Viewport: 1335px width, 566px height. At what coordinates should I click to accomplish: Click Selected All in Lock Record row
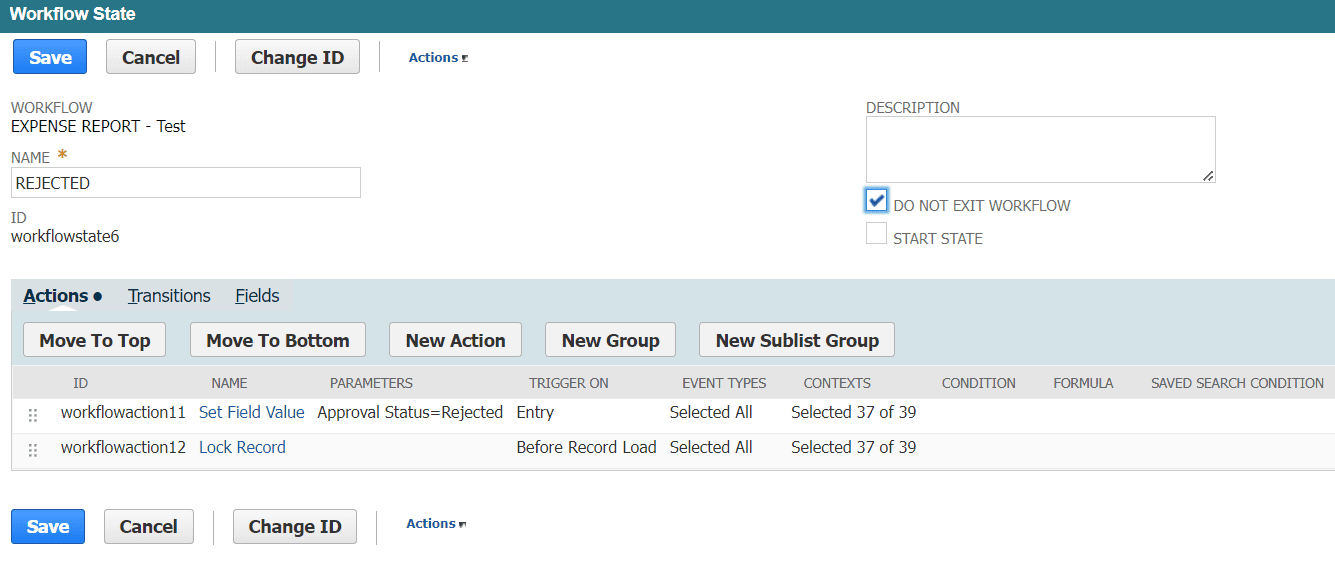[711, 447]
